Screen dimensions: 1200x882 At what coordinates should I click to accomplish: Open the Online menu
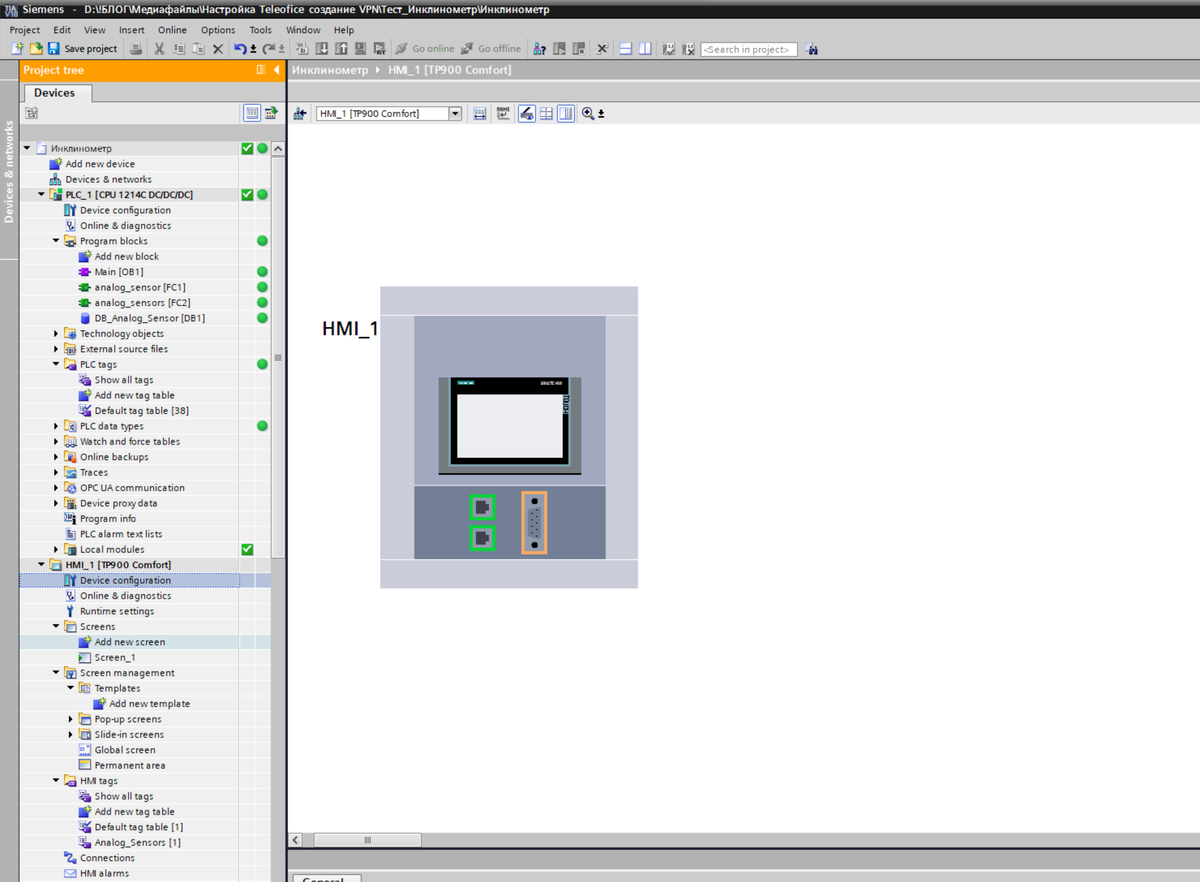click(172, 30)
